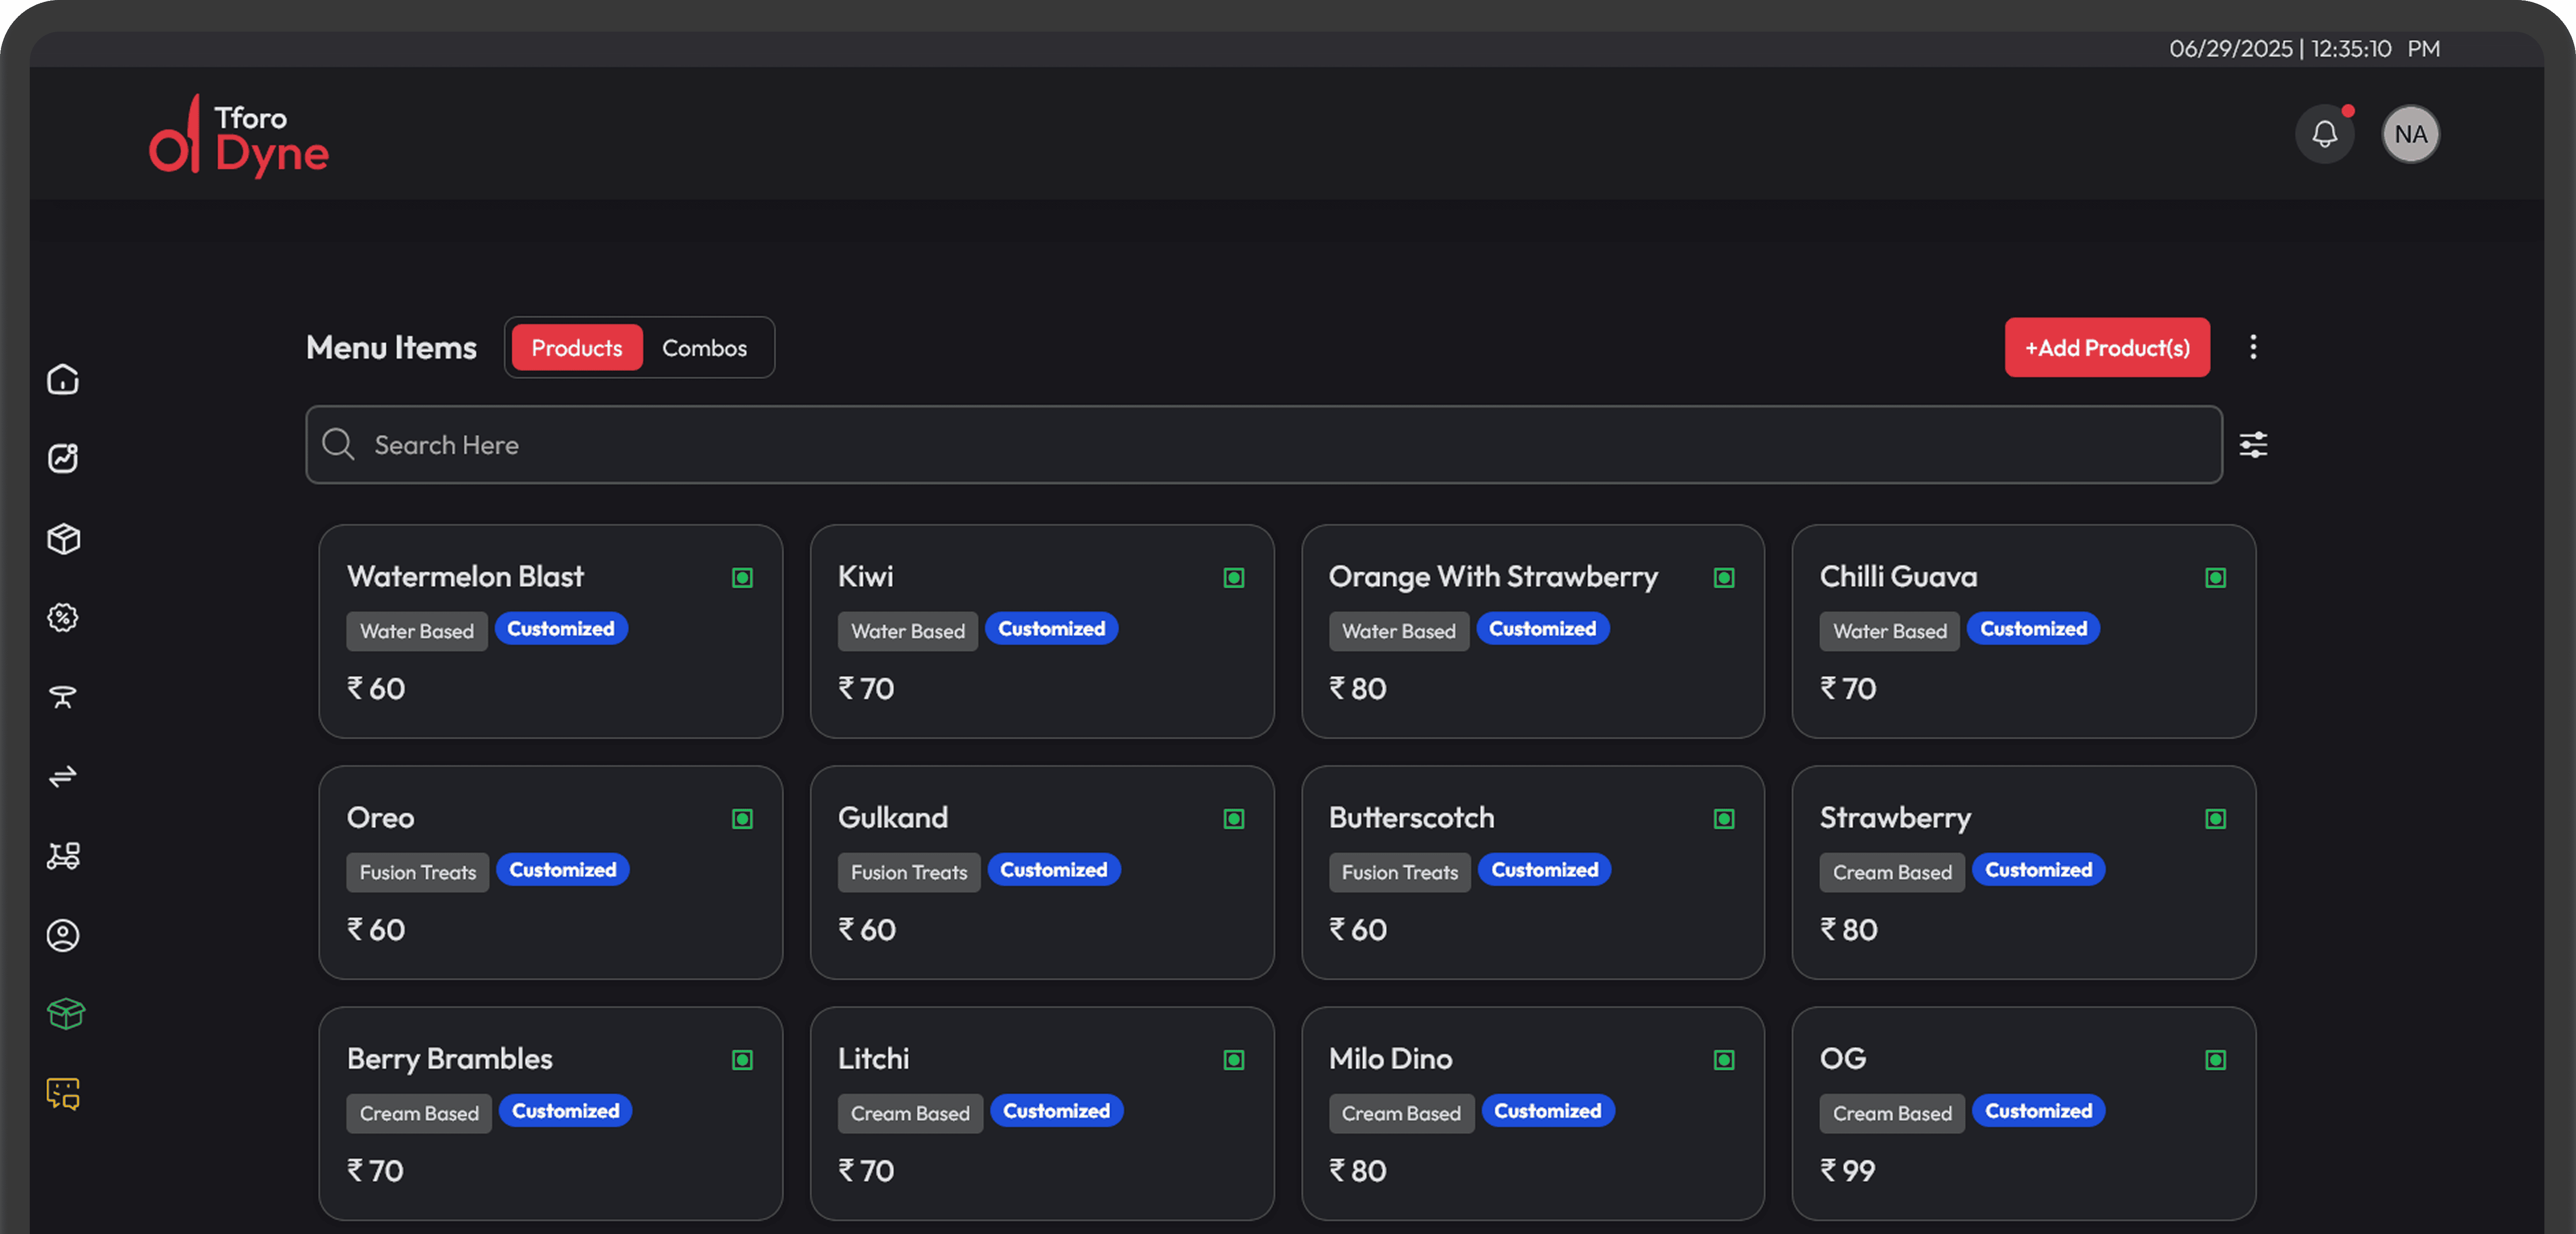The width and height of the screenshot is (2576, 1234).
Task: Open the table sidebar icon
Action: [x=63, y=697]
